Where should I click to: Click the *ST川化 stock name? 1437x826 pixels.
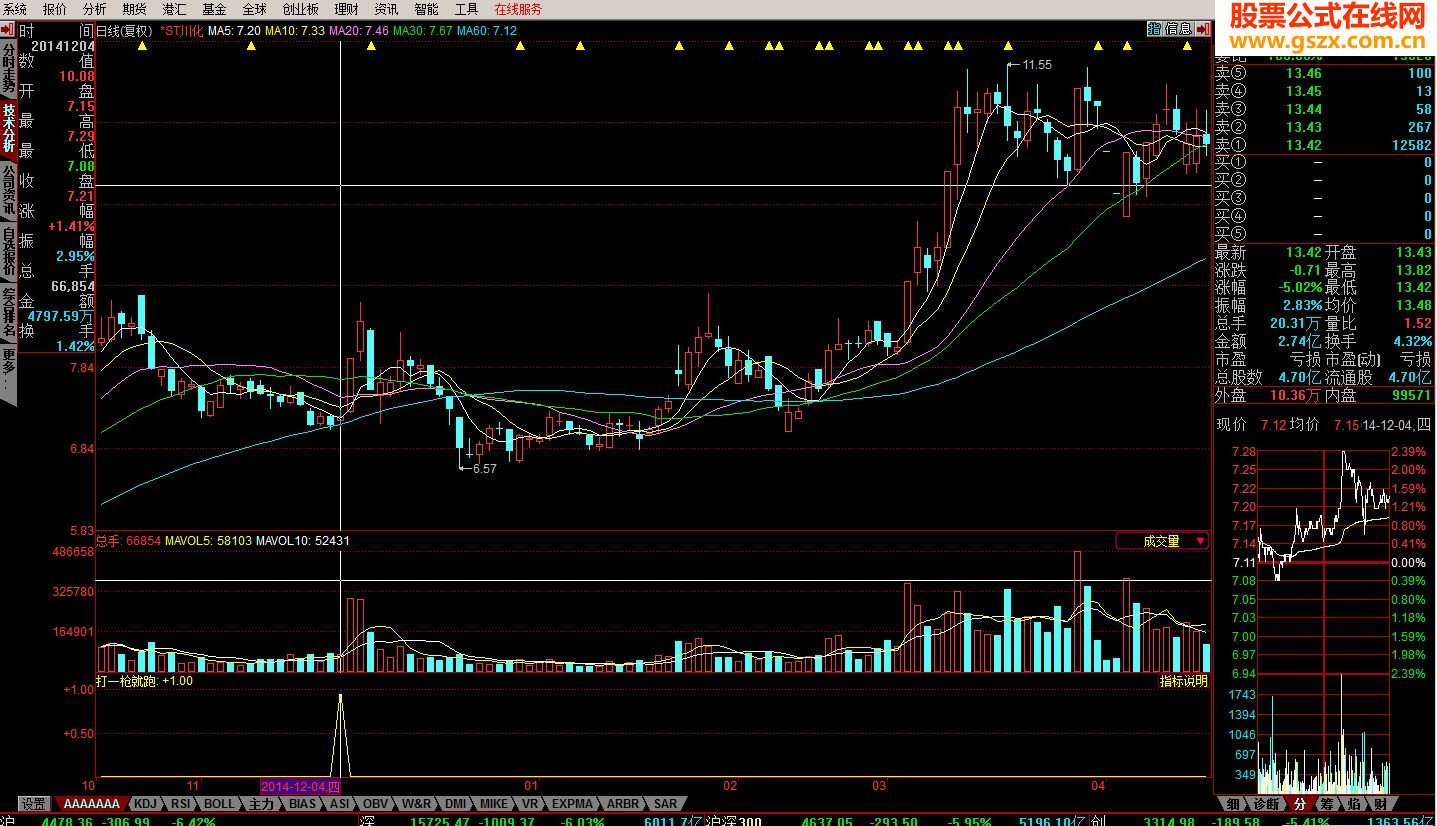tap(181, 31)
